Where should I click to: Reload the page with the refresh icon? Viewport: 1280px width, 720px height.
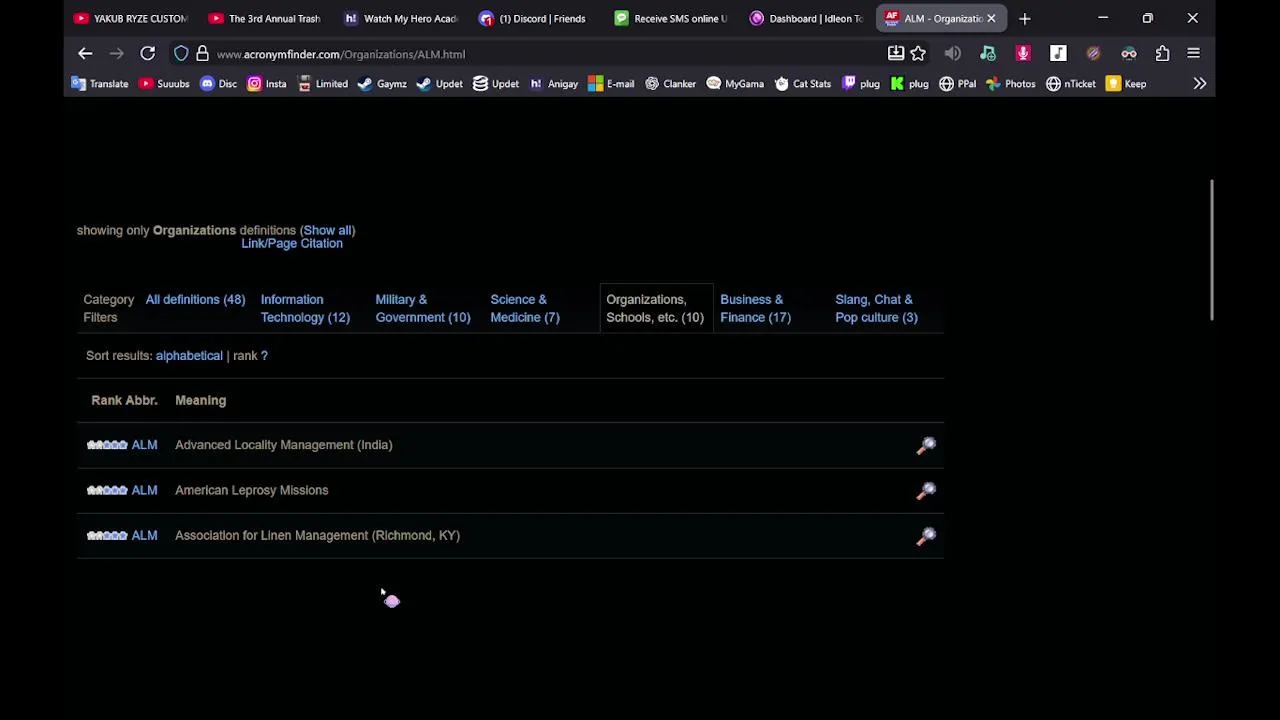pos(147,54)
